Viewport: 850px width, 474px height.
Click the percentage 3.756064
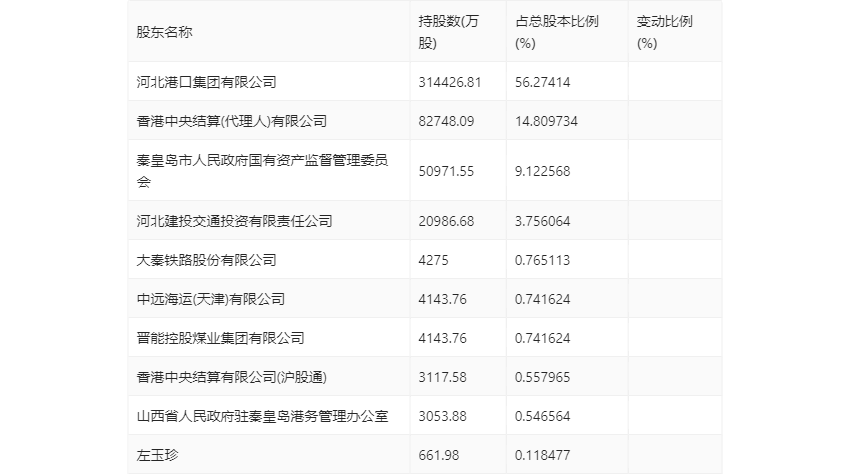pos(543,221)
